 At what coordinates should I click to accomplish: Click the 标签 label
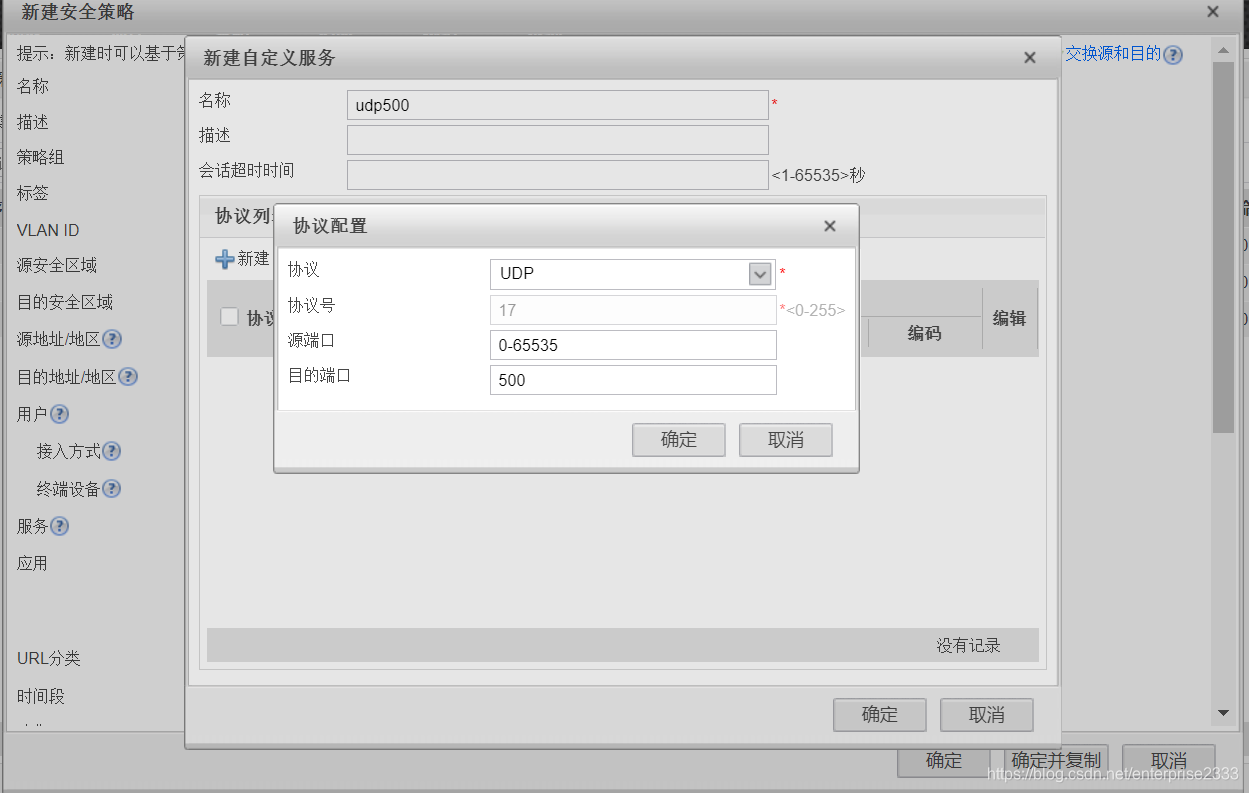click(33, 193)
